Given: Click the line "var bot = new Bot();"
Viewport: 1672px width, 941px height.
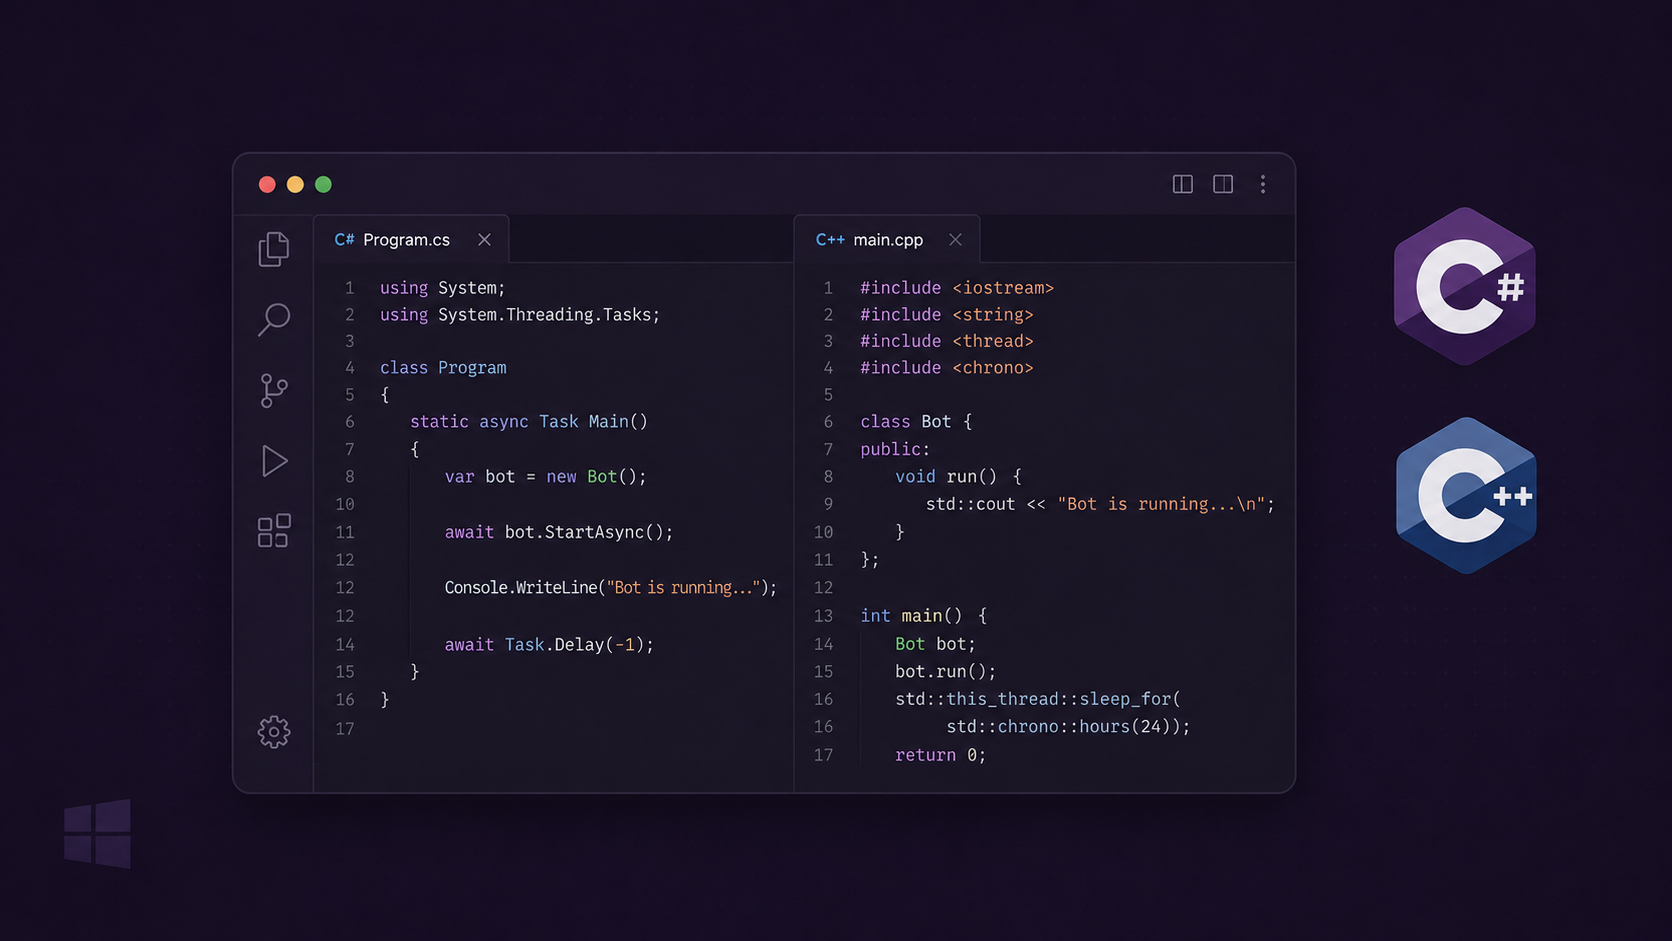Looking at the screenshot, I should click(x=545, y=477).
